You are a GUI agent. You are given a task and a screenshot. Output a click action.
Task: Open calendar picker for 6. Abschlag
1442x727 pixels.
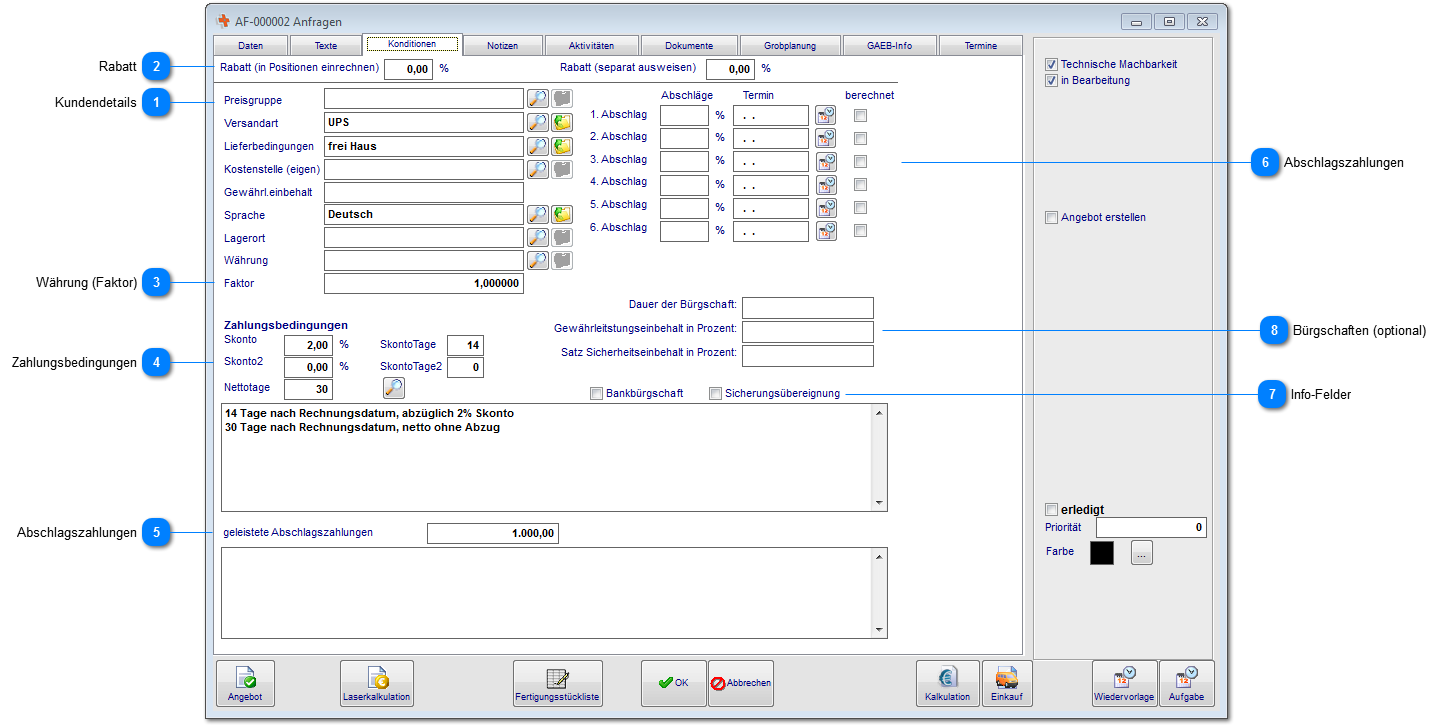(825, 230)
